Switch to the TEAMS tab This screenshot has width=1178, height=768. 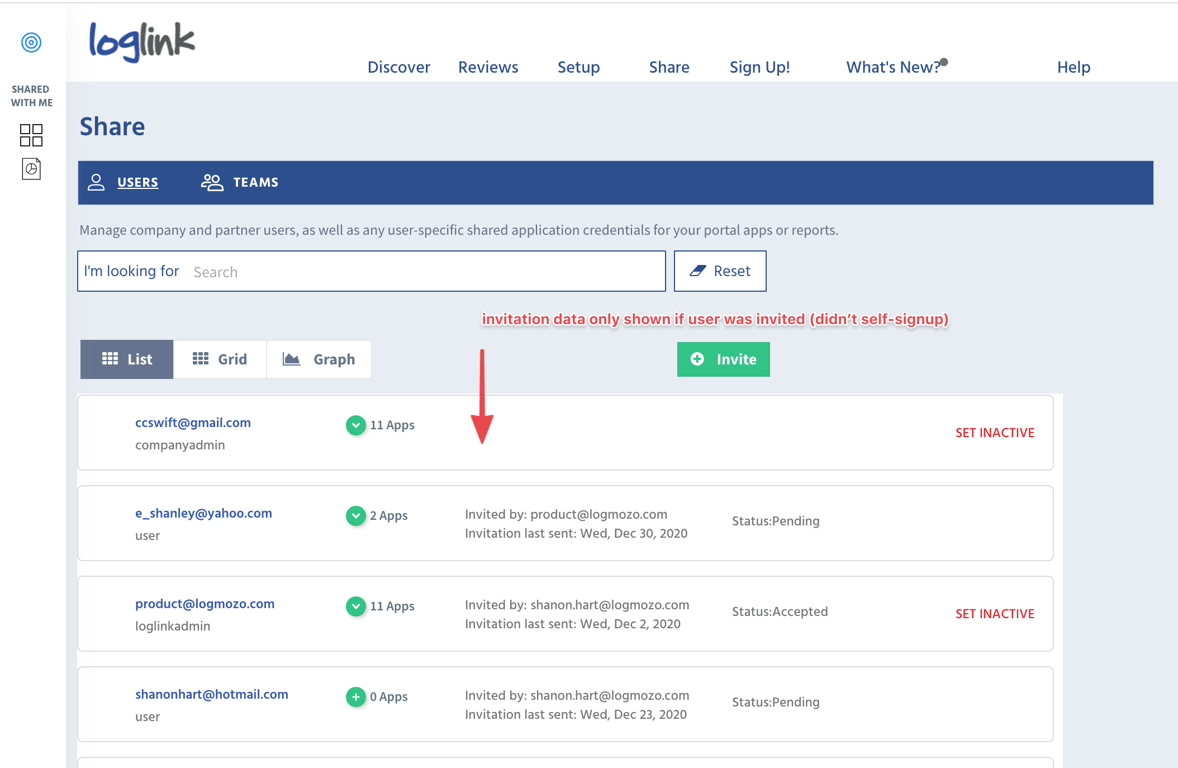click(x=255, y=182)
